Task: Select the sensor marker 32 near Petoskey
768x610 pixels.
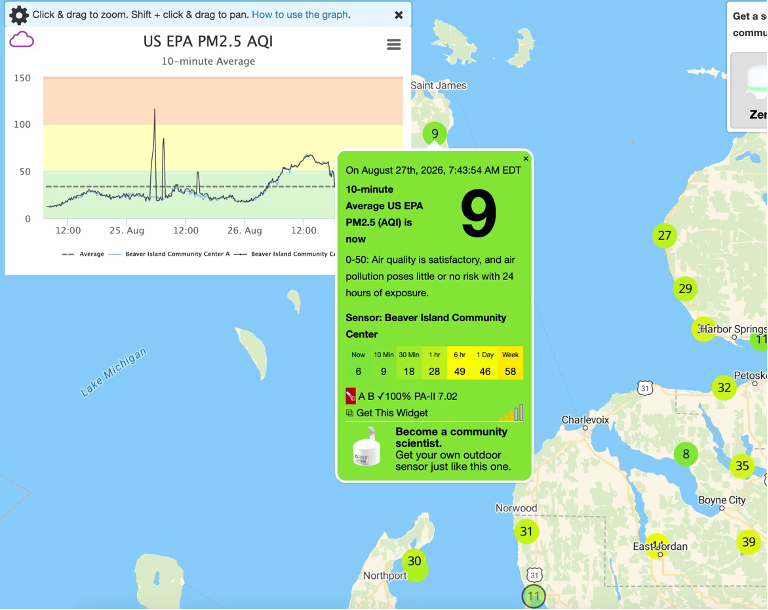Action: pos(724,388)
